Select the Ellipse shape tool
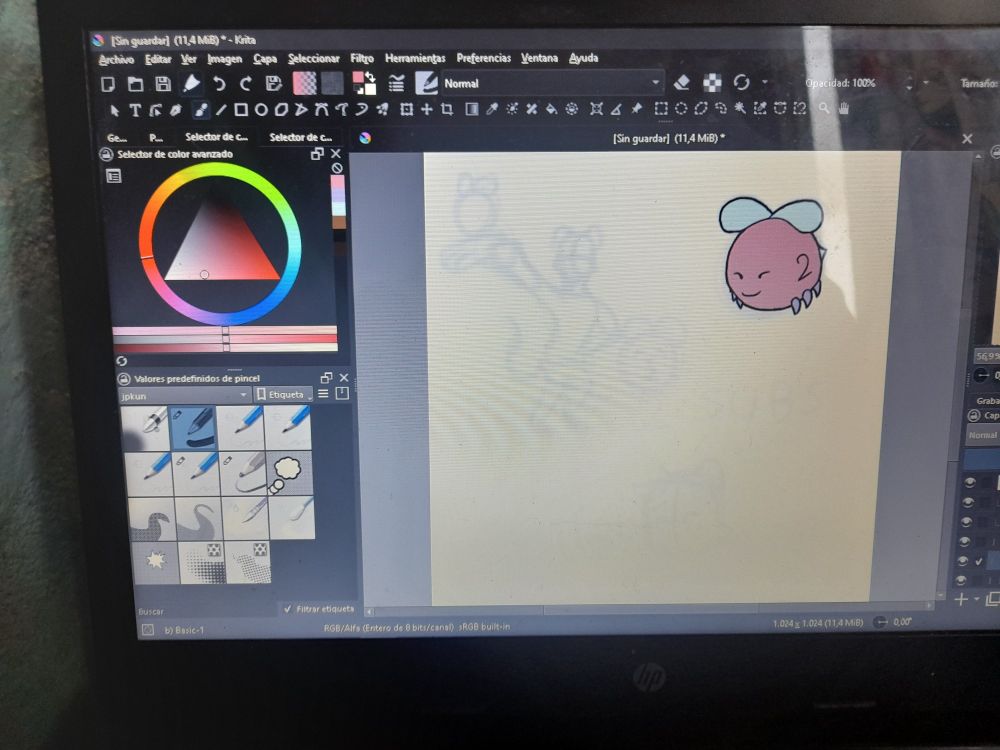 tap(261, 110)
